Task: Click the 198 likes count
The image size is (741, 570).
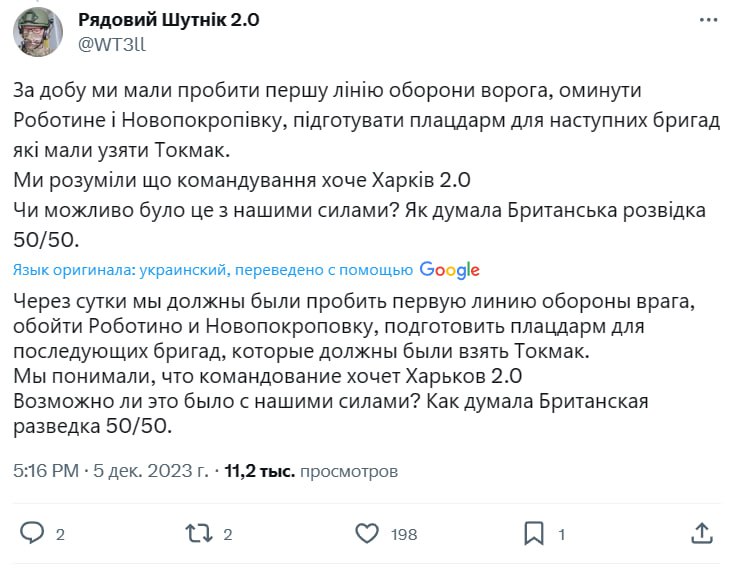Action: point(404,534)
